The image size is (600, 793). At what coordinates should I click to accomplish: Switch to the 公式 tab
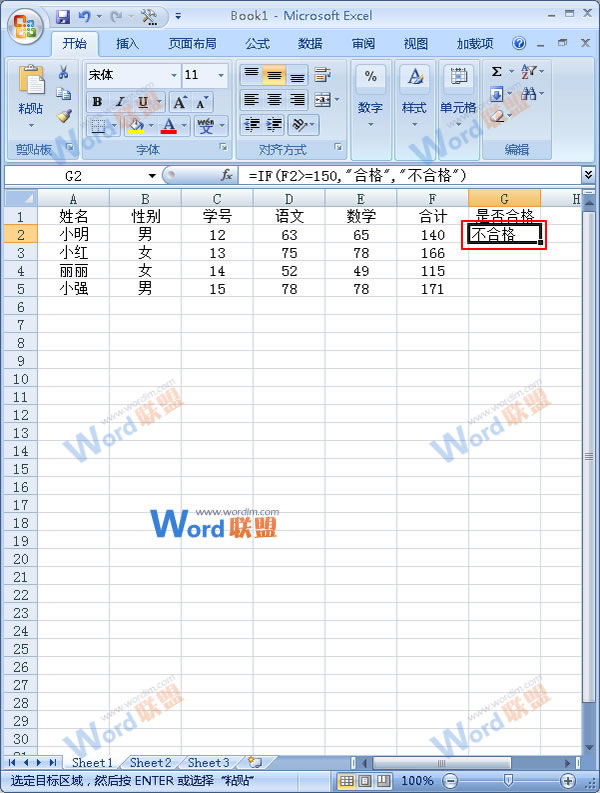click(x=258, y=44)
